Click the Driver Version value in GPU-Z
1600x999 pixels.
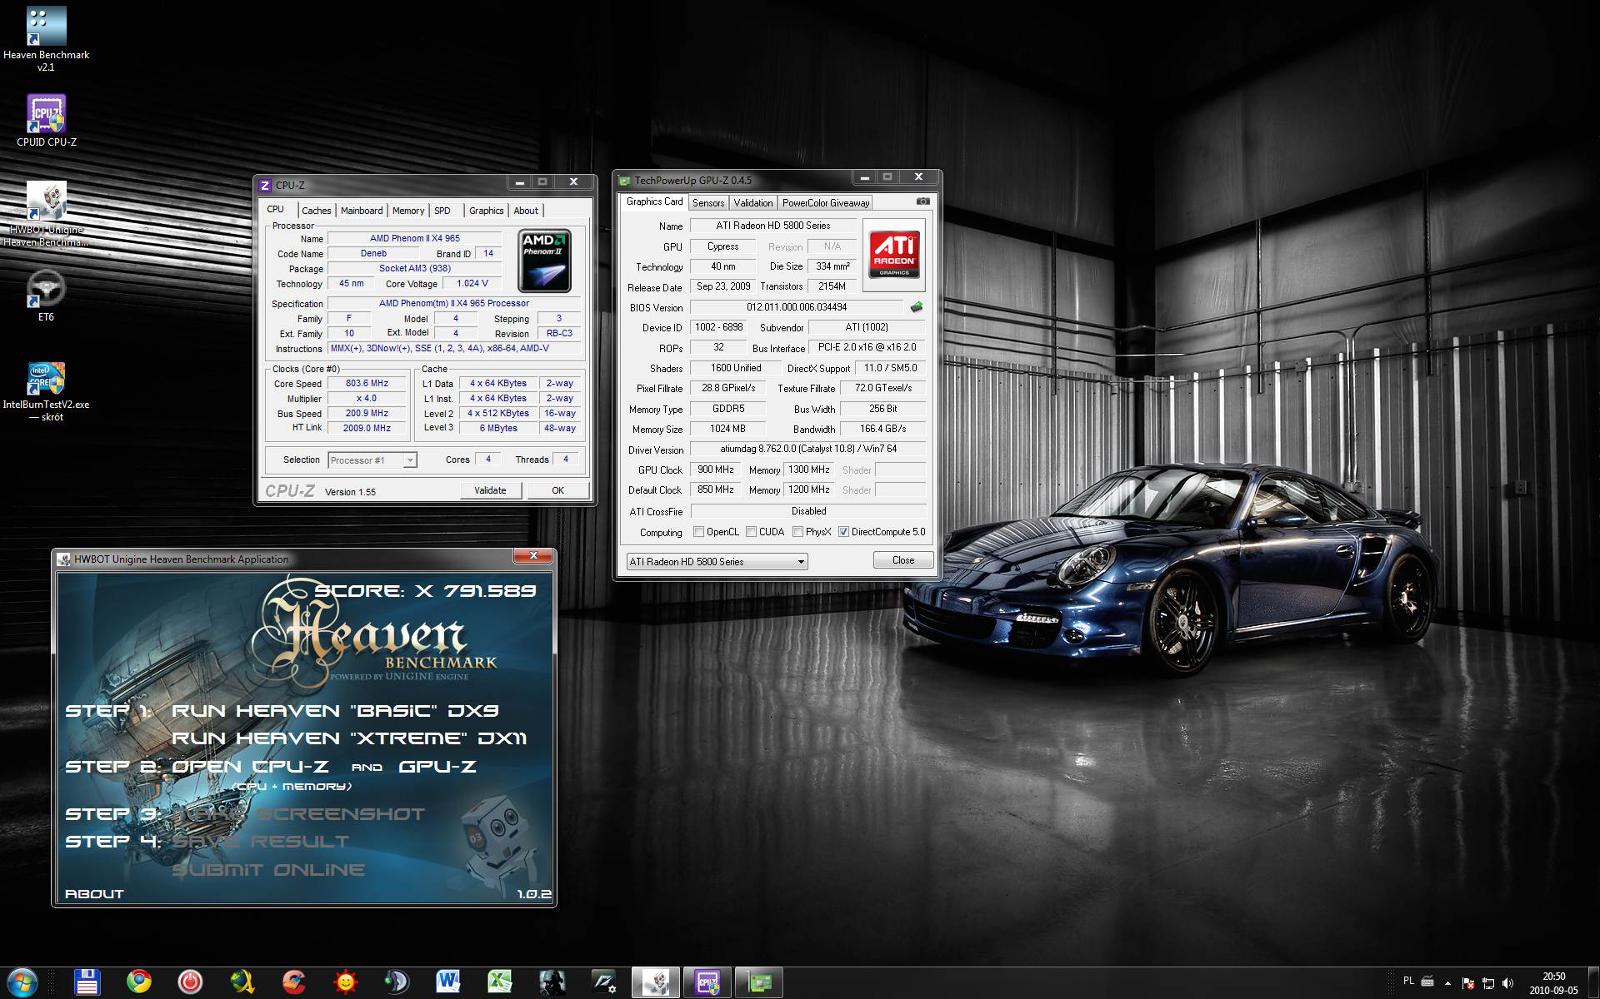point(808,450)
